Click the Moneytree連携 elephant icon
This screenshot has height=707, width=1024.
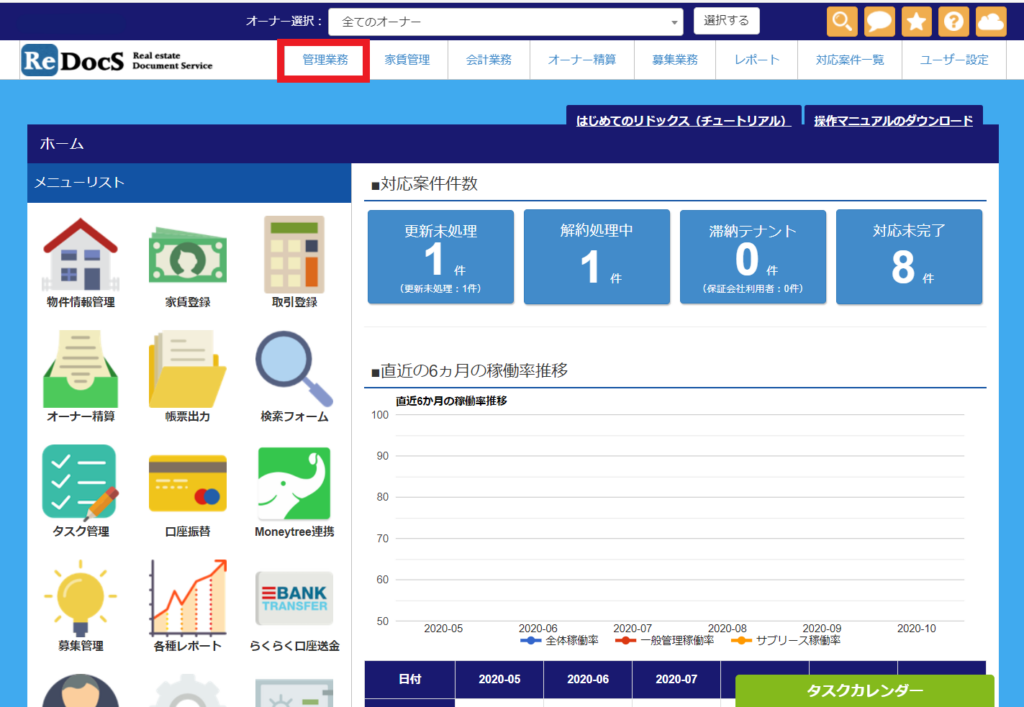pos(294,483)
